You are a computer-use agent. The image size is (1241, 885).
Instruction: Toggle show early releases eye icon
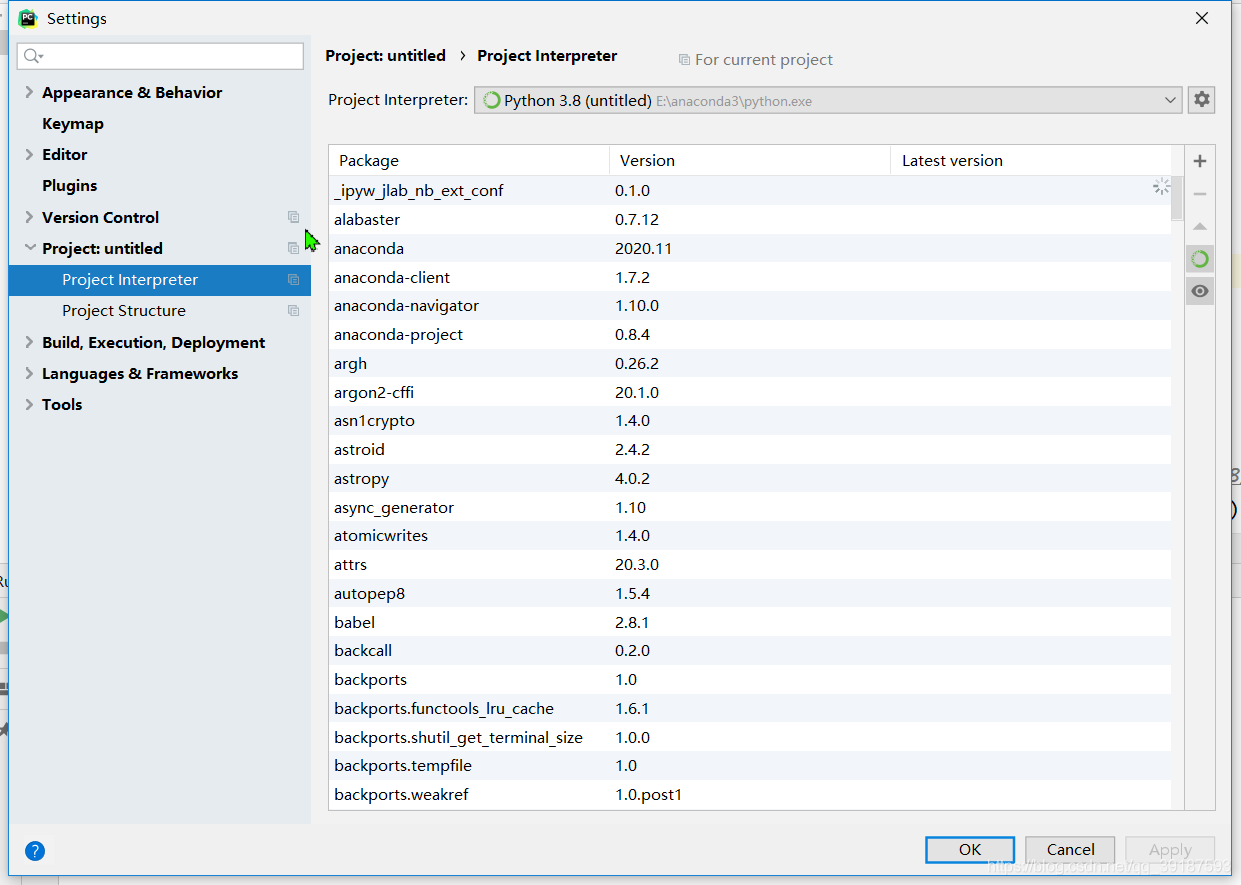point(1200,291)
